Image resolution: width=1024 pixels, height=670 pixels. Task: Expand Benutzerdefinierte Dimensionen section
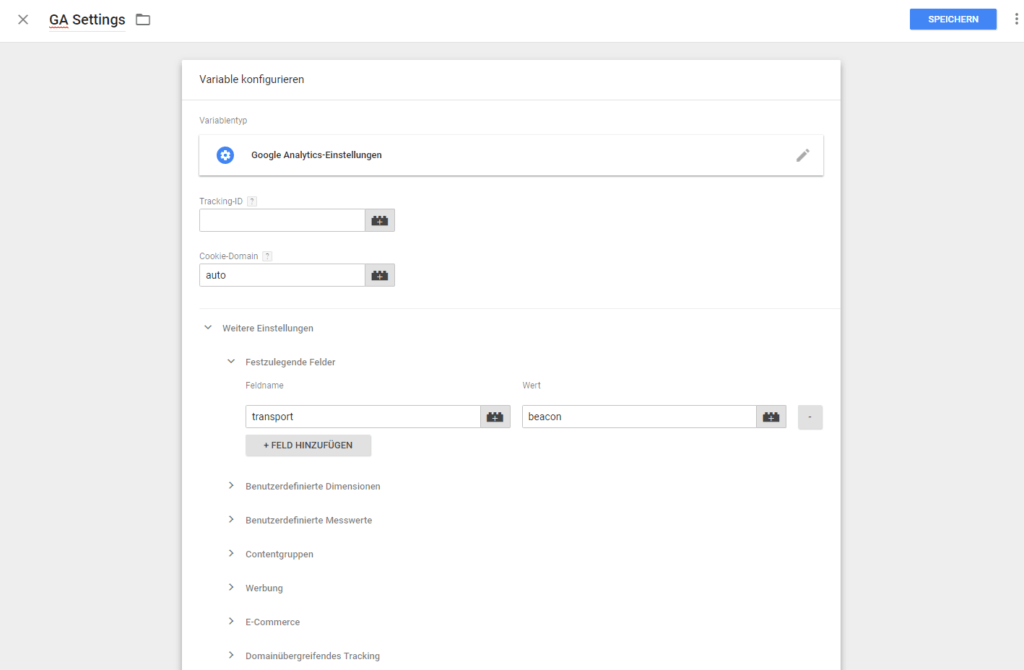pos(231,486)
